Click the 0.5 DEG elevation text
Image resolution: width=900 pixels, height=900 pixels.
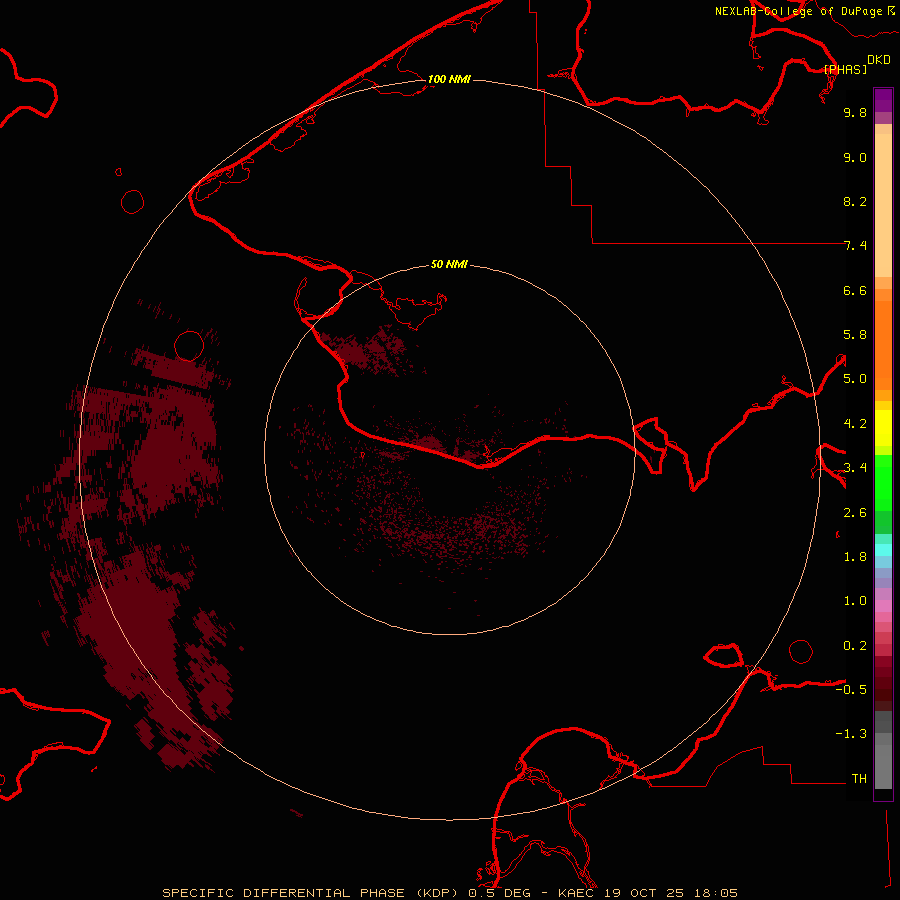pyautogui.click(x=500, y=893)
